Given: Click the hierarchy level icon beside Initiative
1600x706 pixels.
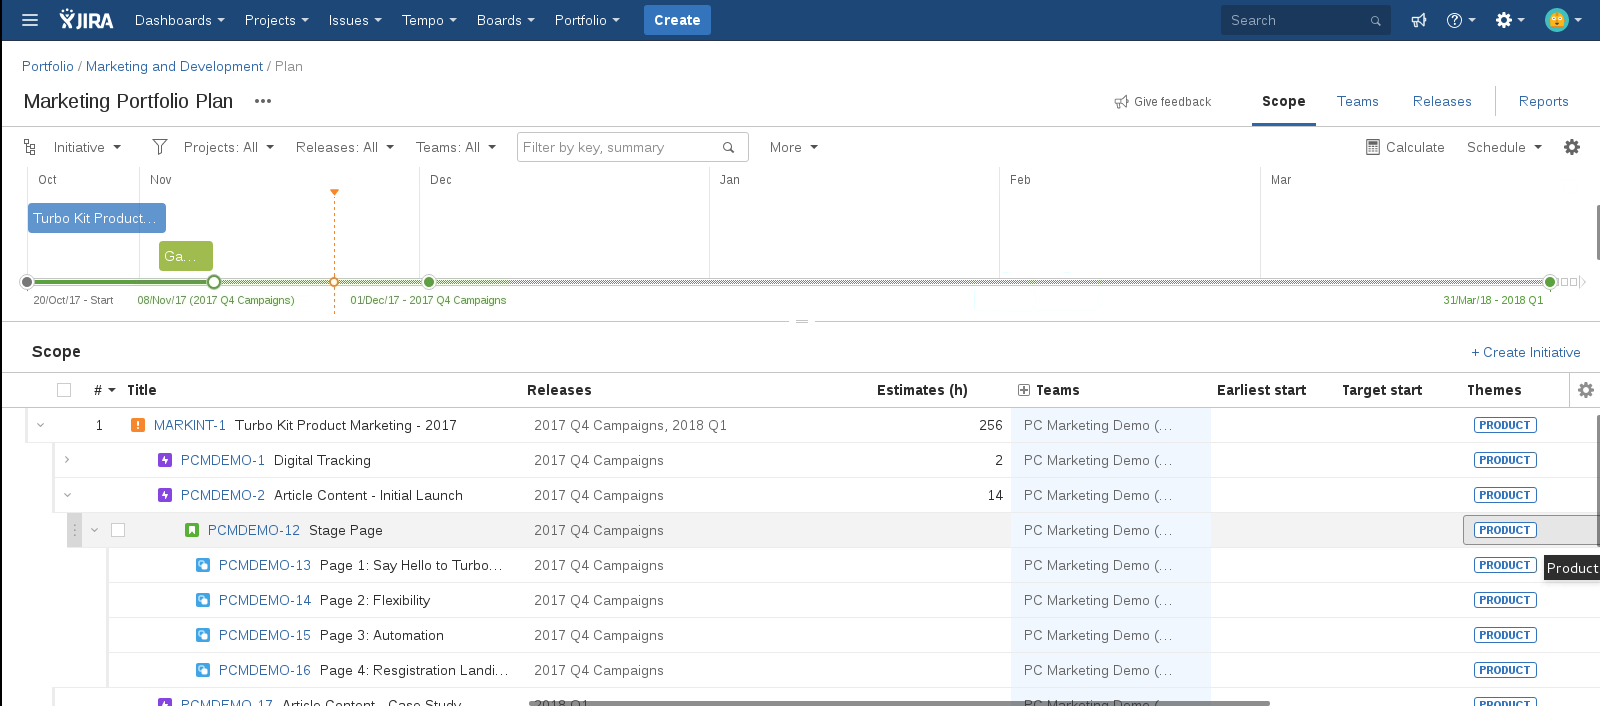Looking at the screenshot, I should [30, 147].
